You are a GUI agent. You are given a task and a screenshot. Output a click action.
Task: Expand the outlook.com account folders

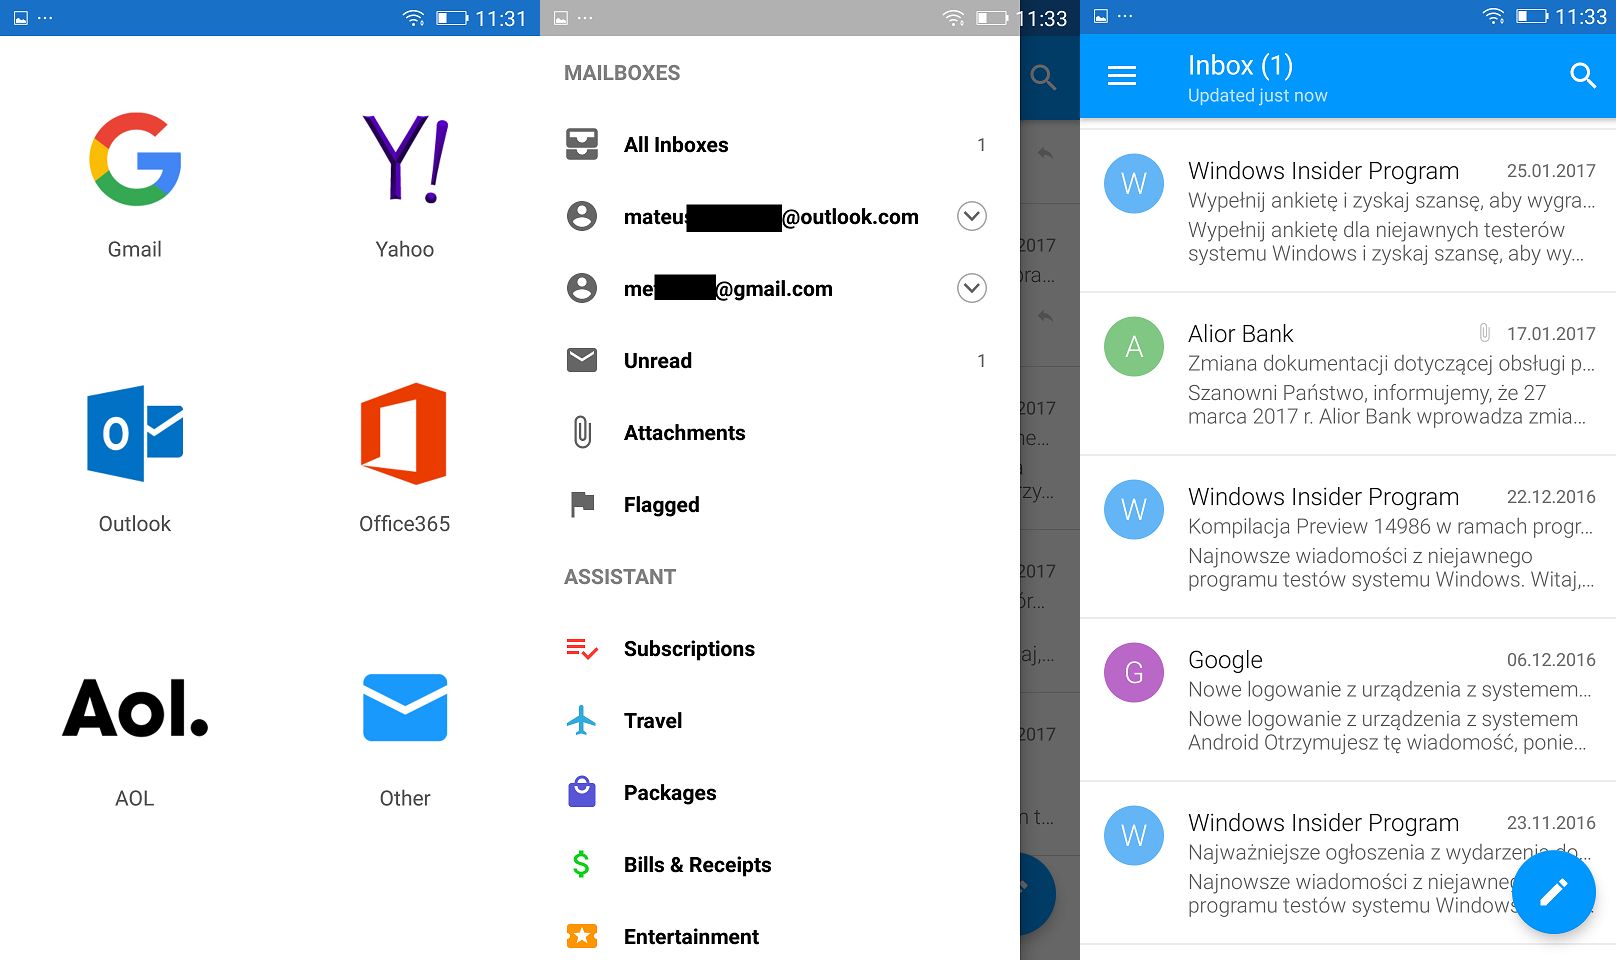pos(972,216)
